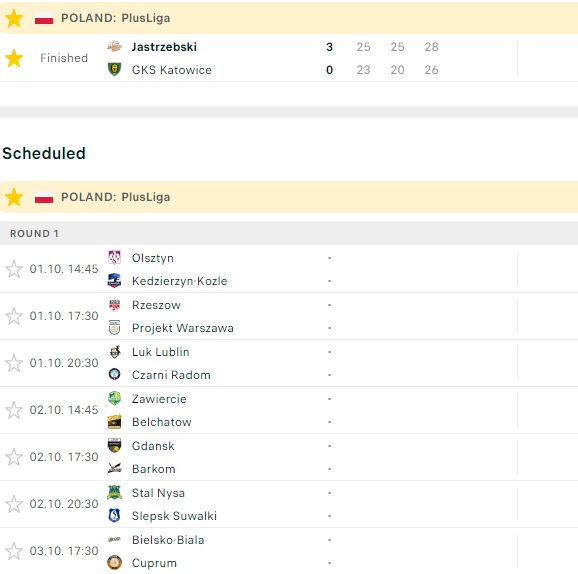Open the Rzeszow team name link
The image size is (578, 574).
pos(156,305)
